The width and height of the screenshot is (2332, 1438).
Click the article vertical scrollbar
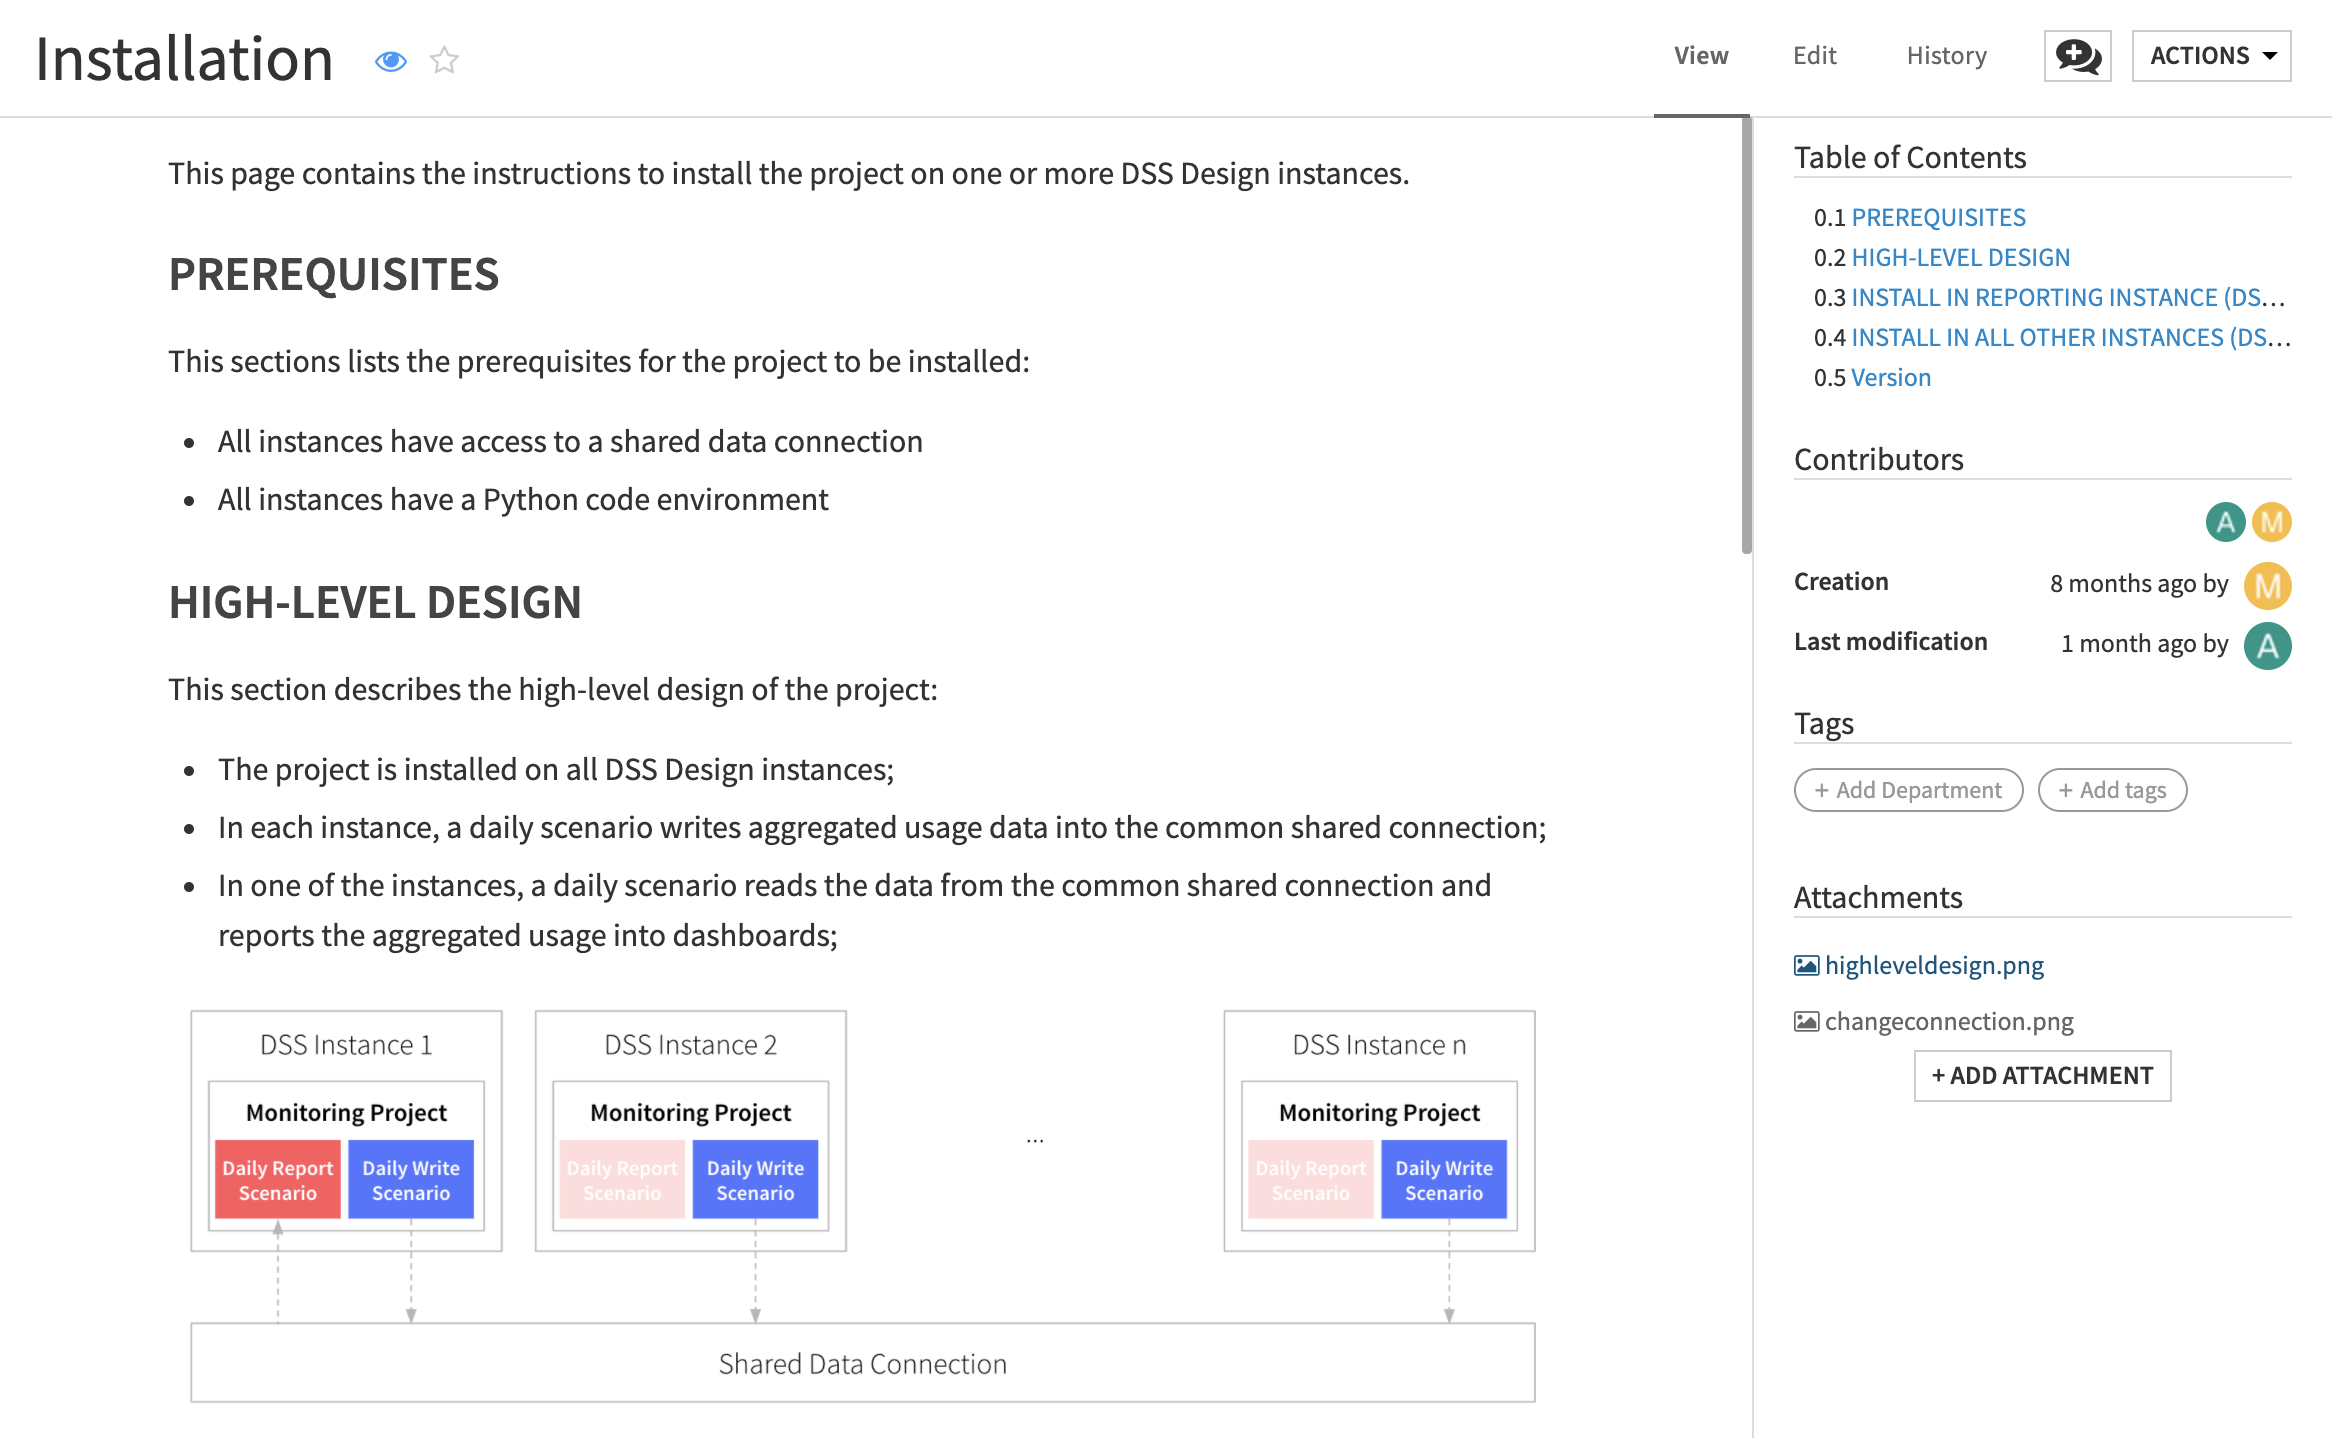(1746, 335)
